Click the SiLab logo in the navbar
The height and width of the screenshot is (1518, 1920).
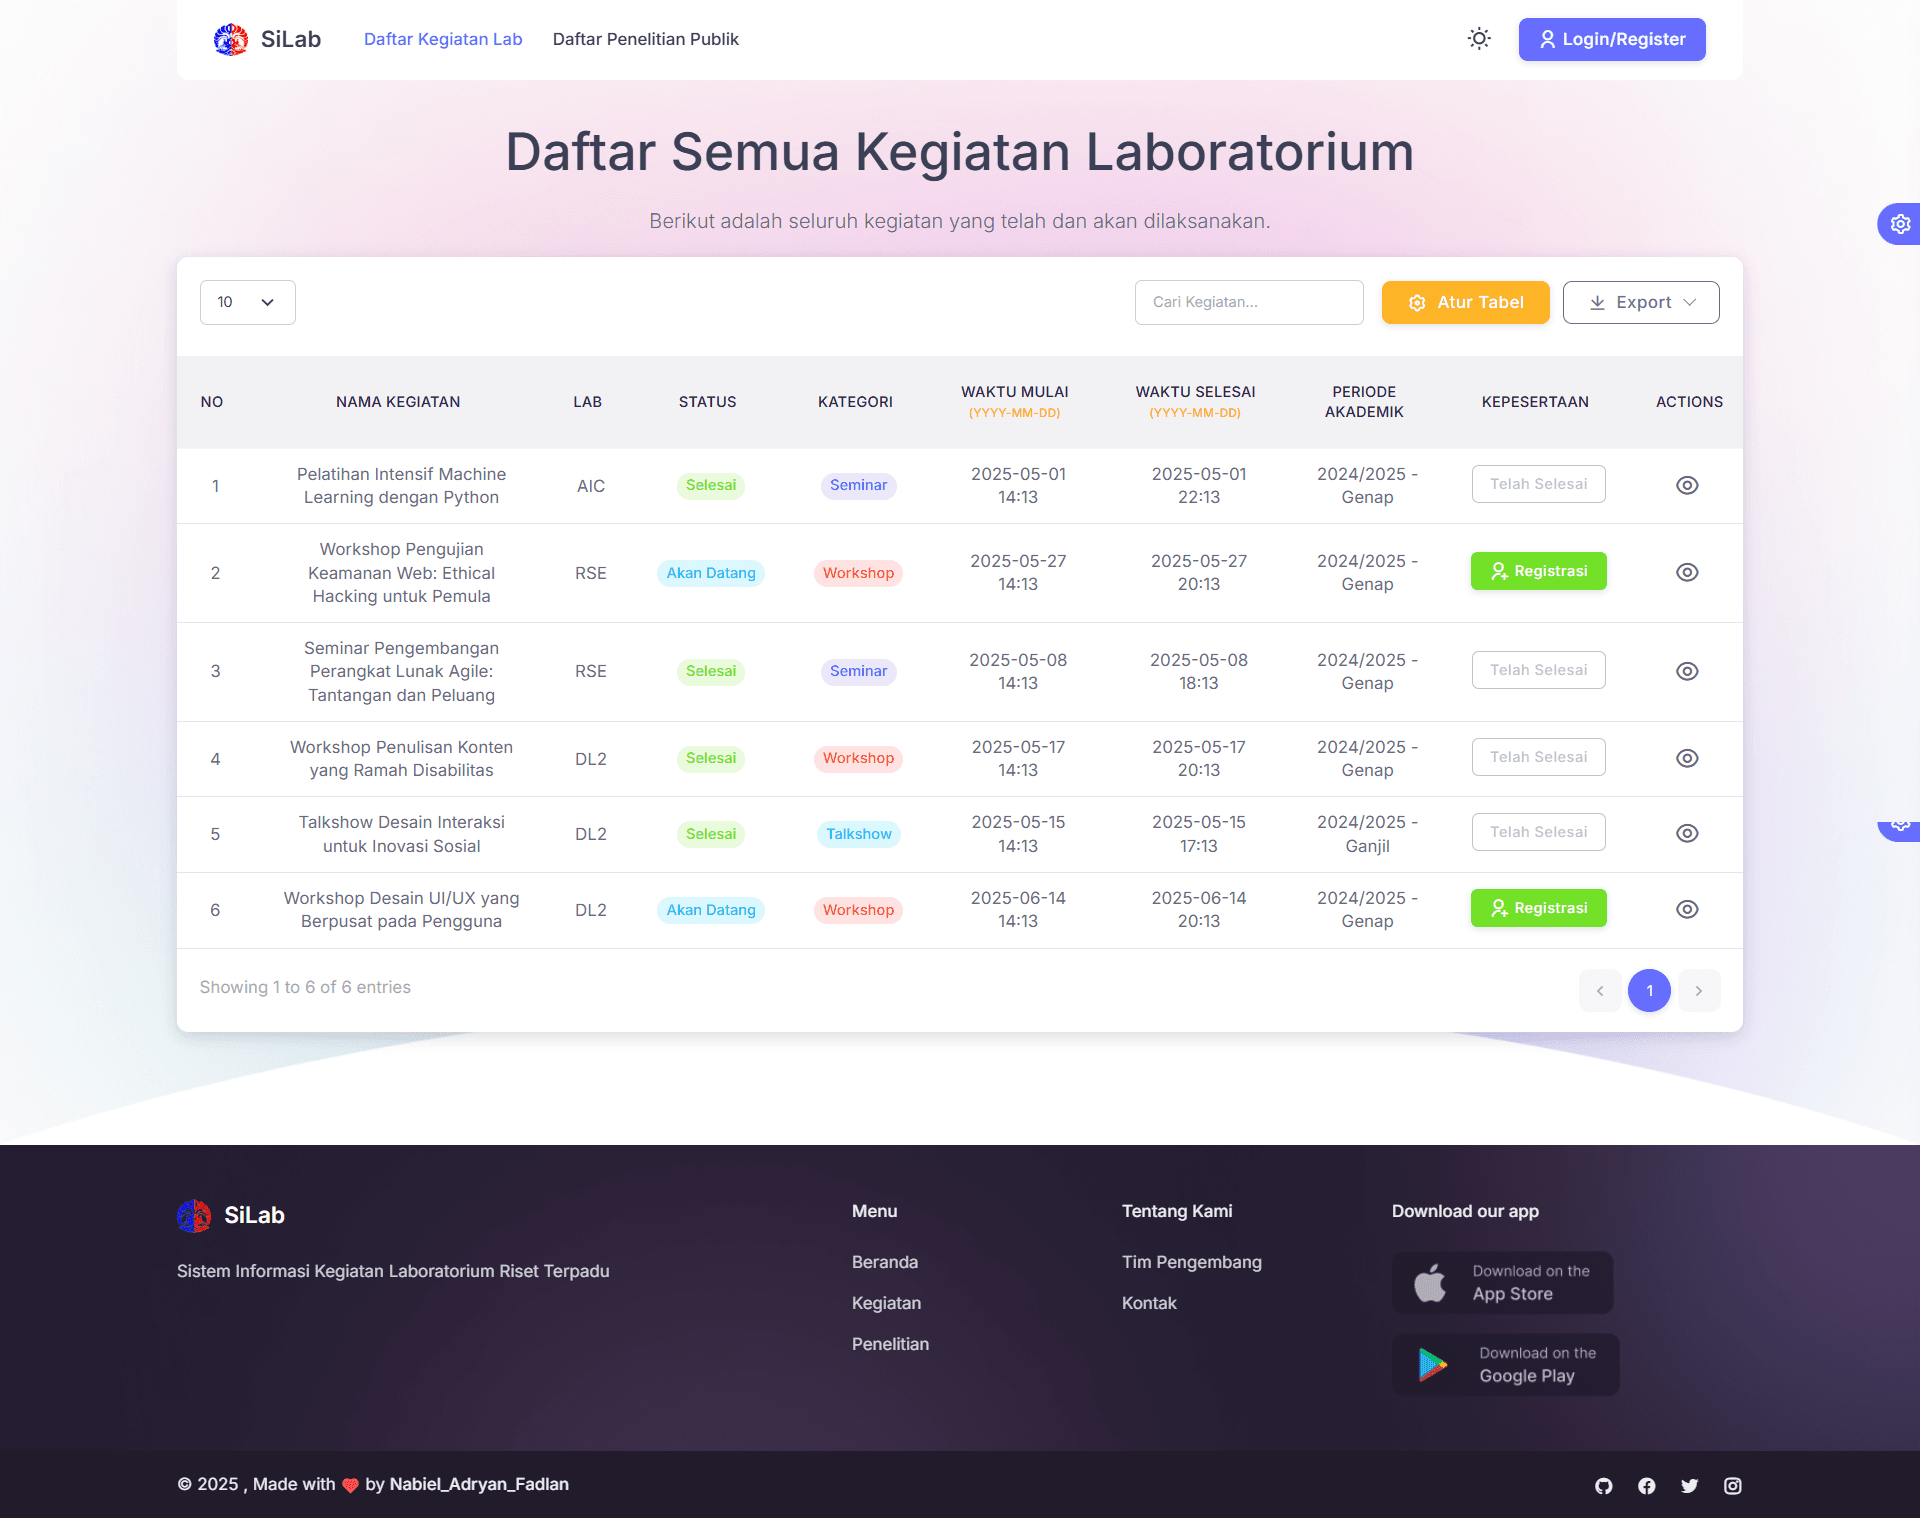click(266, 39)
